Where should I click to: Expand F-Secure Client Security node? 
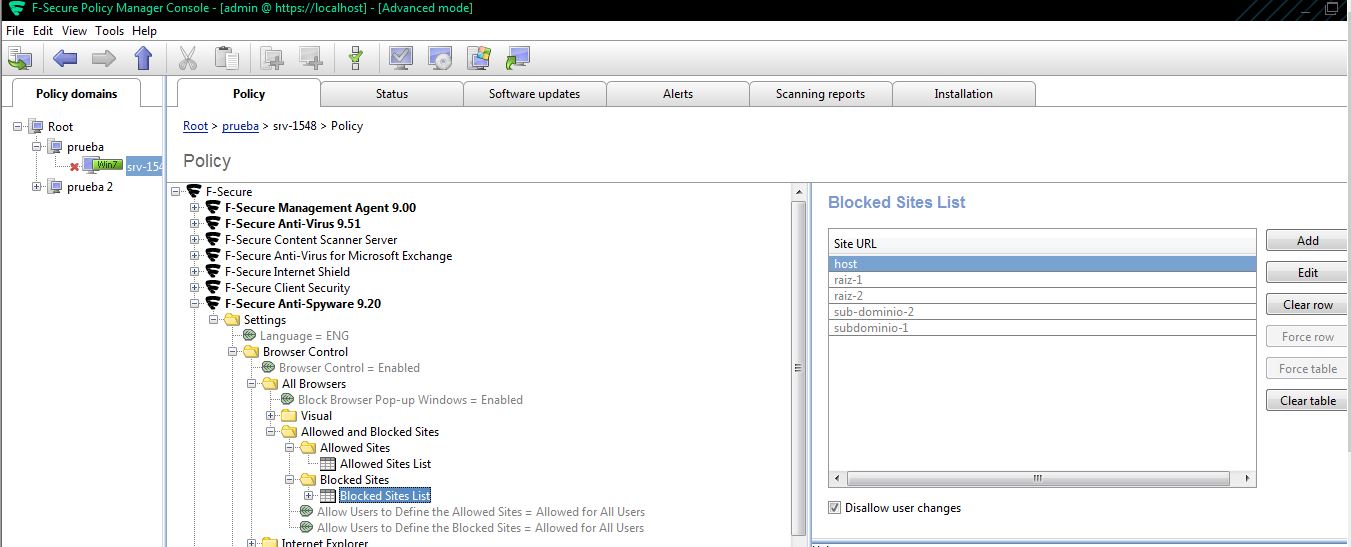[195, 288]
